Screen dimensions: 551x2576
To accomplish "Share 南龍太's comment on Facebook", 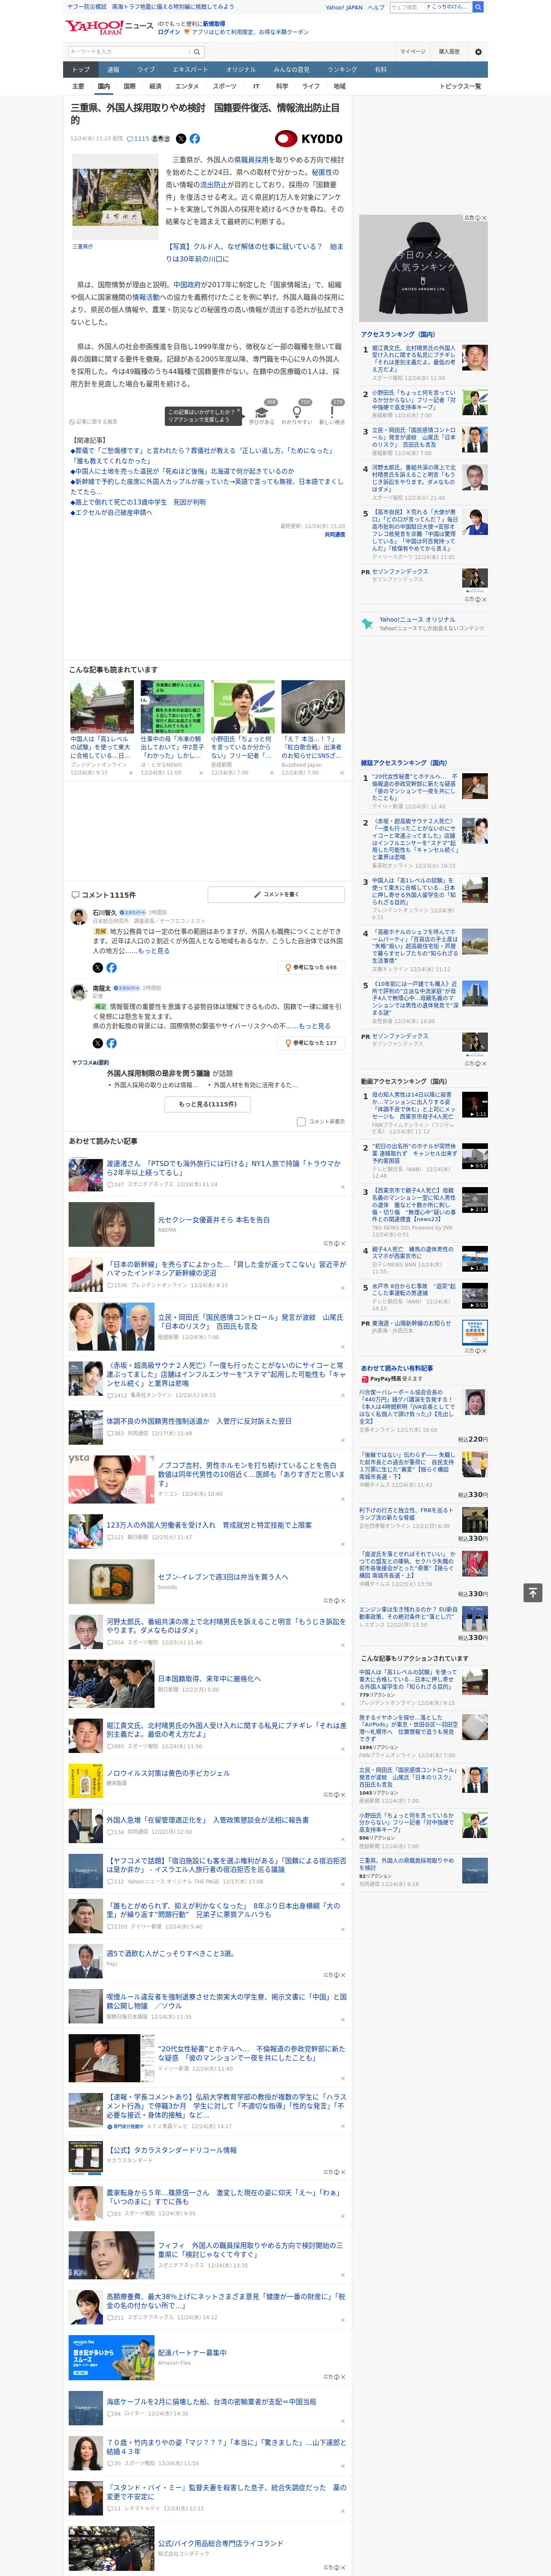I will [x=111, y=1043].
